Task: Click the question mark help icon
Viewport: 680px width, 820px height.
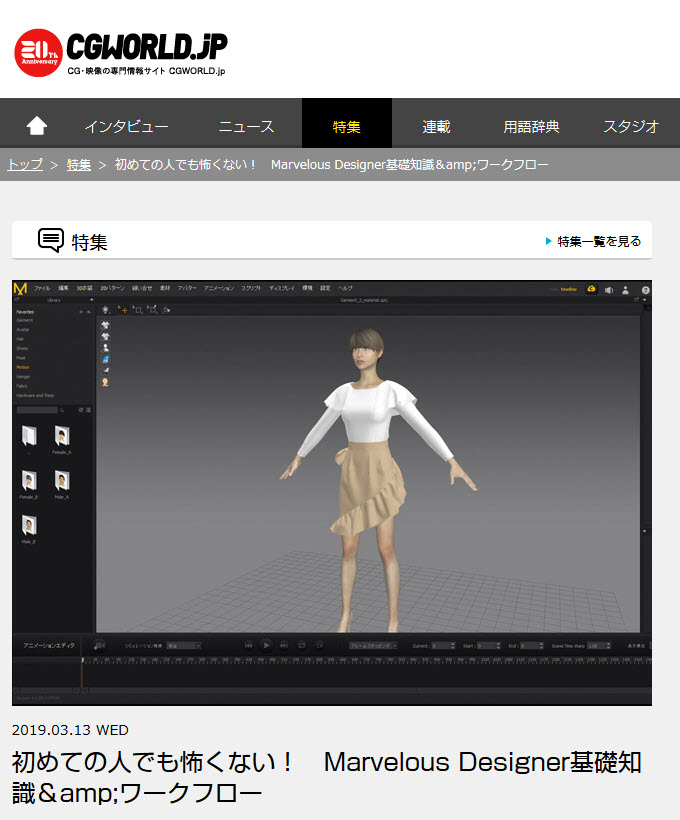Action: [646, 290]
